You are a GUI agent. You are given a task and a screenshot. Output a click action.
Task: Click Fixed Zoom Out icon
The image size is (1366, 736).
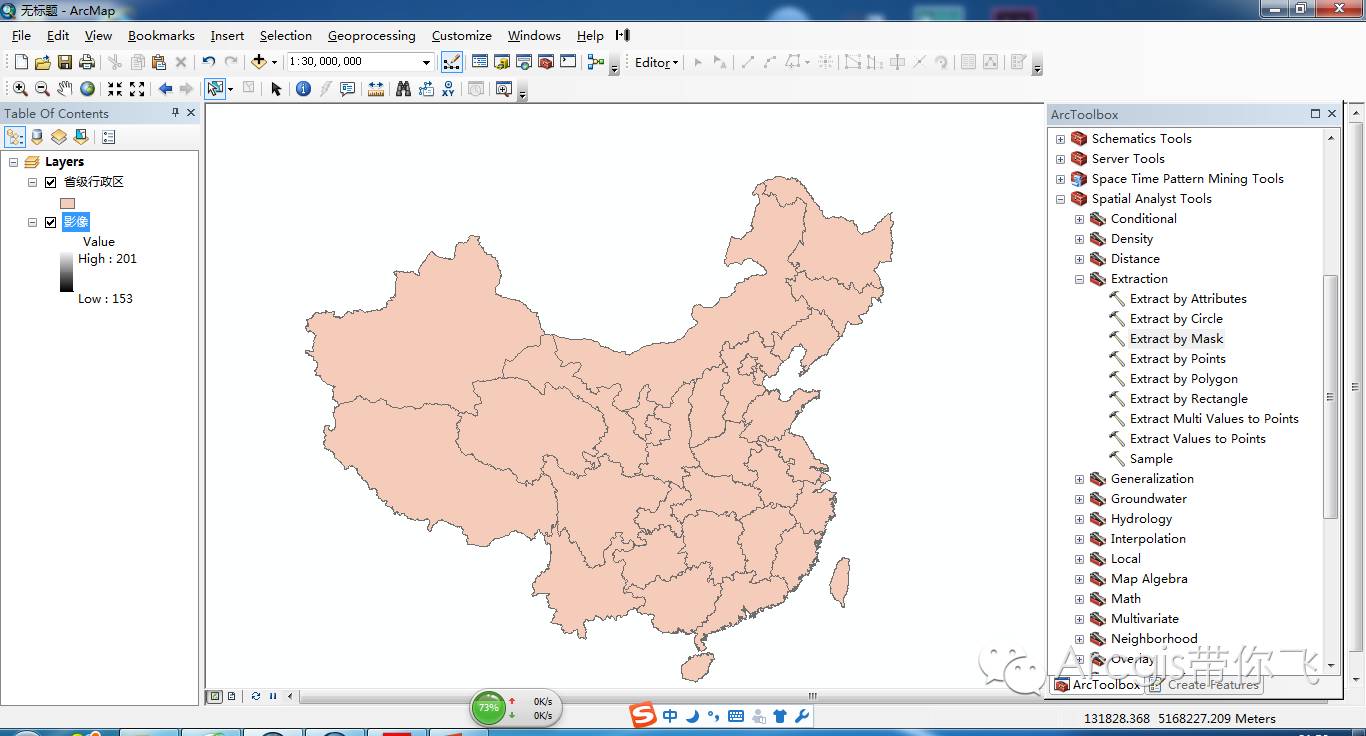[137, 89]
